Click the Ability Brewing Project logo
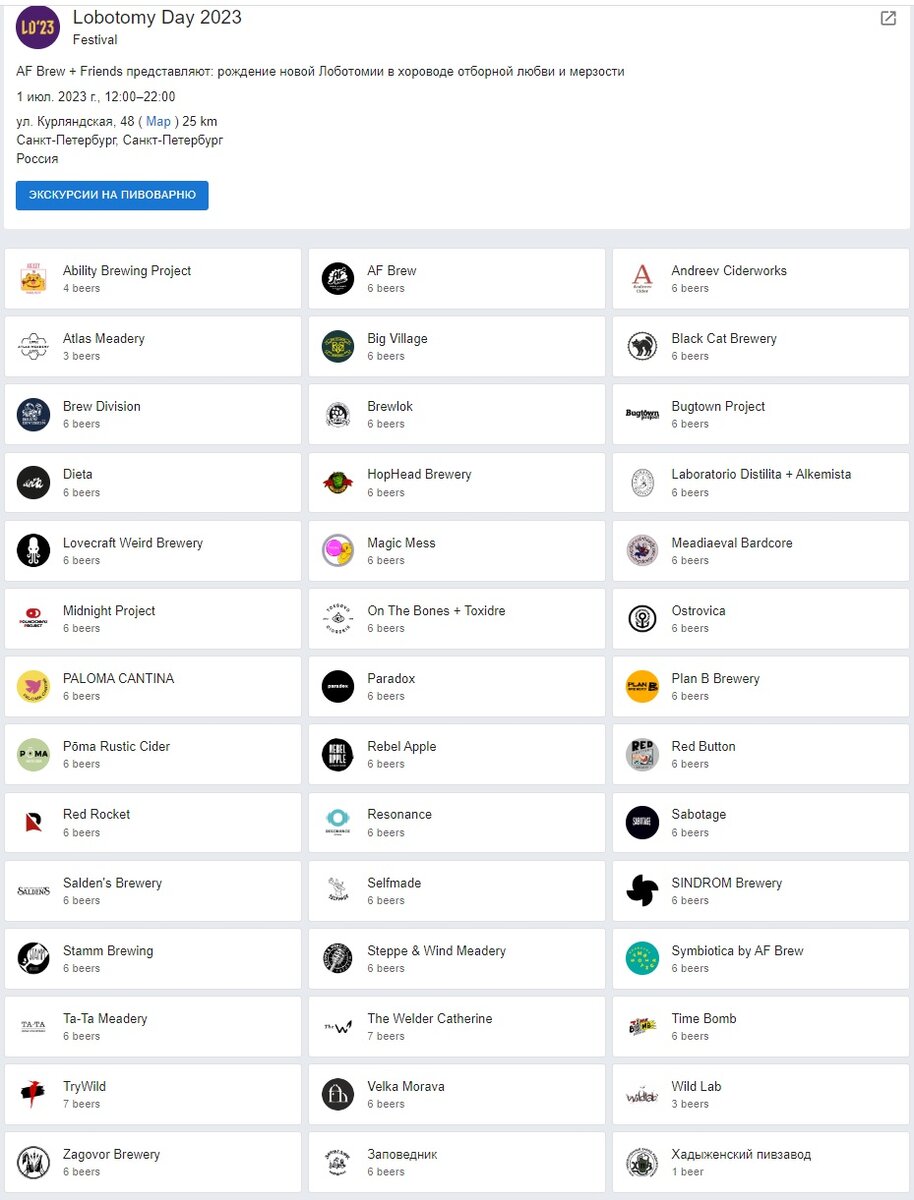The height and width of the screenshot is (1200, 914). click(33, 279)
